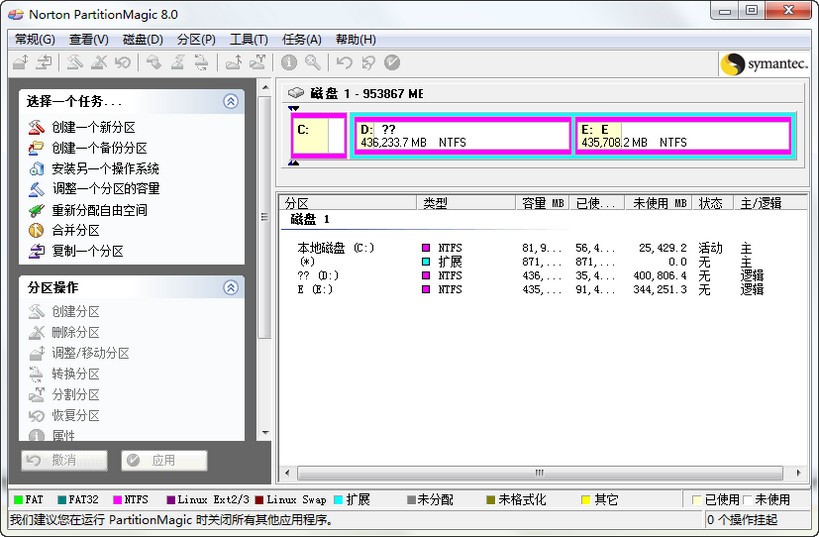Click the orange 合并分区 merge icon
This screenshot has height=537, width=819.
[36, 230]
